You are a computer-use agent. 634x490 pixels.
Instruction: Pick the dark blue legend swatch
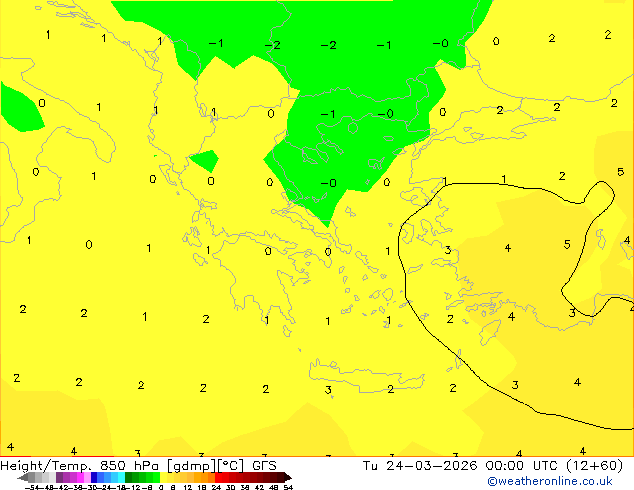coord(94,477)
